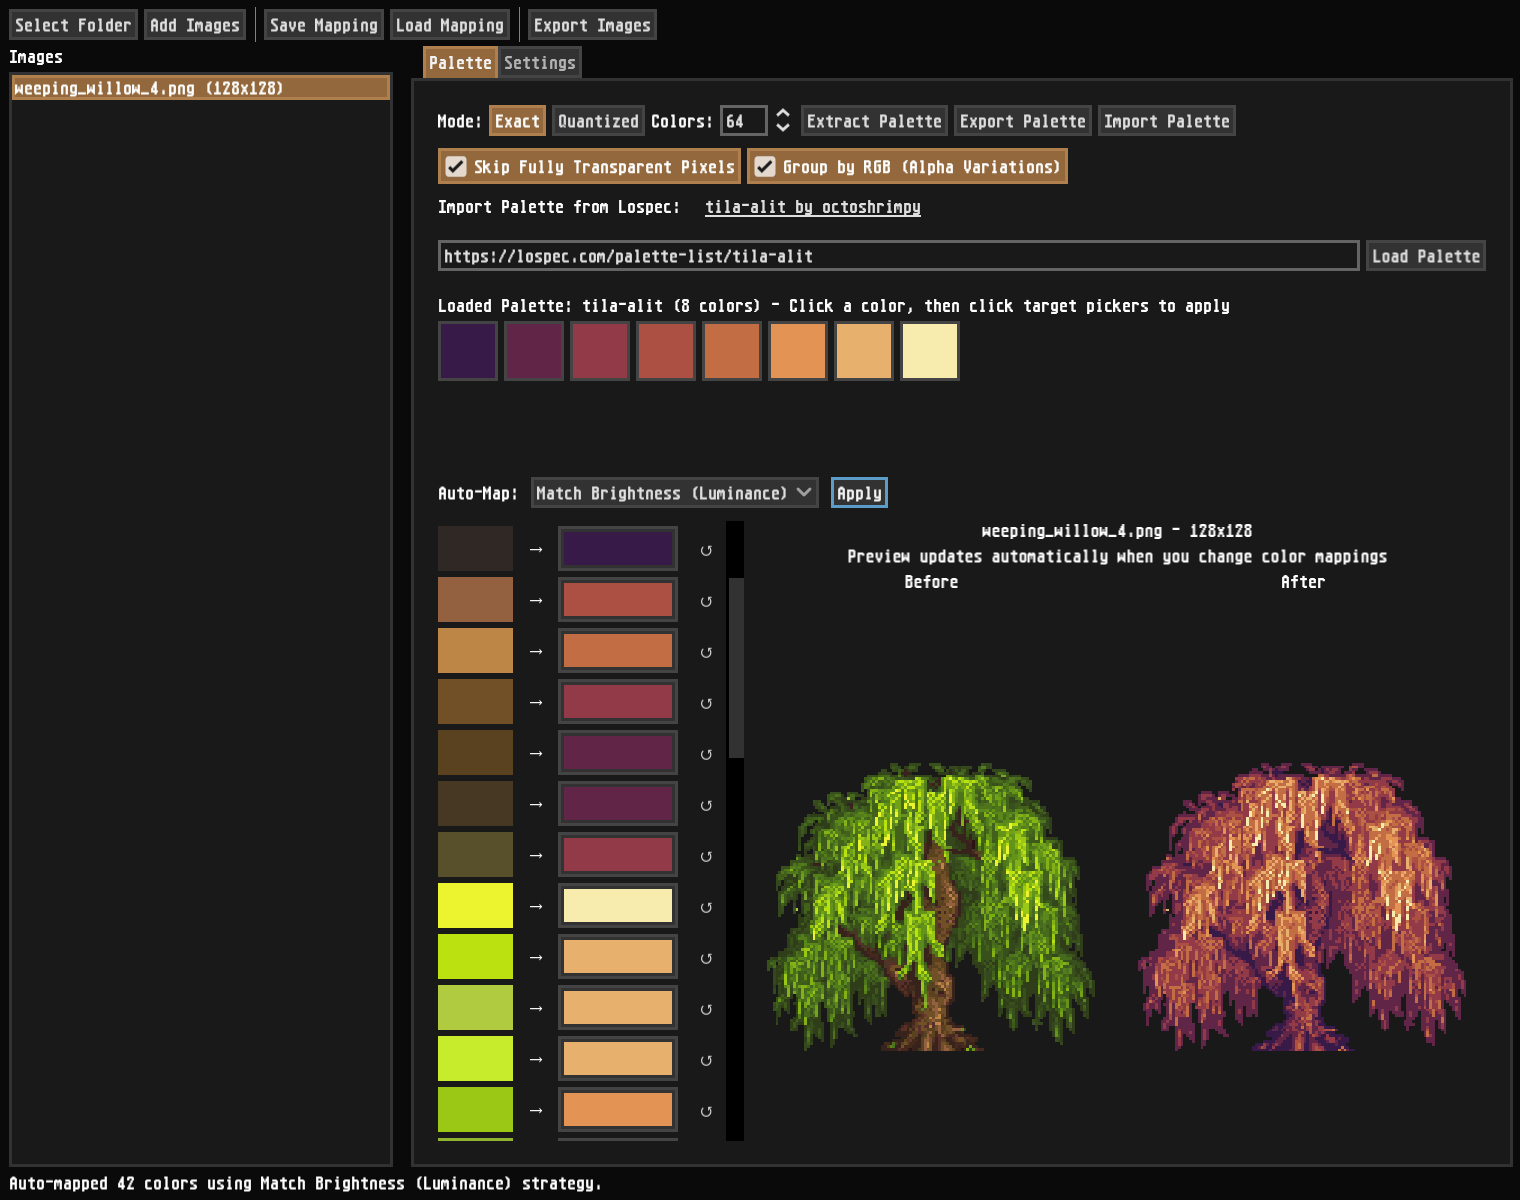The image size is (1520, 1200).
Task: Click the Lospec palette URL field
Action: click(897, 256)
